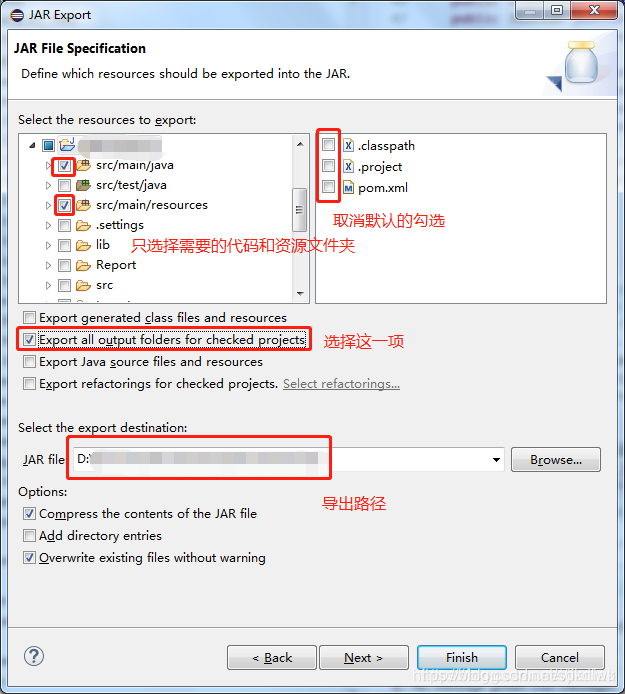This screenshot has width=625, height=694.
Task: Expand the src/main/resources tree node
Action: [x=48, y=205]
